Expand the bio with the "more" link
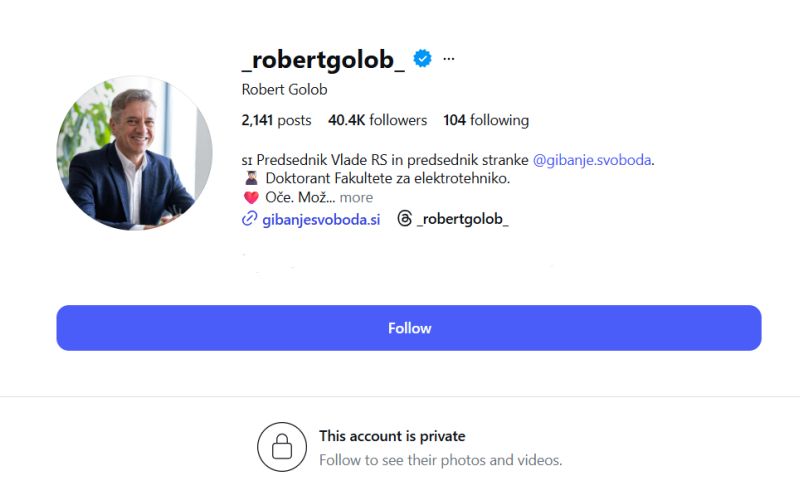Image resolution: width=800 pixels, height=500 pixels. pos(356,198)
